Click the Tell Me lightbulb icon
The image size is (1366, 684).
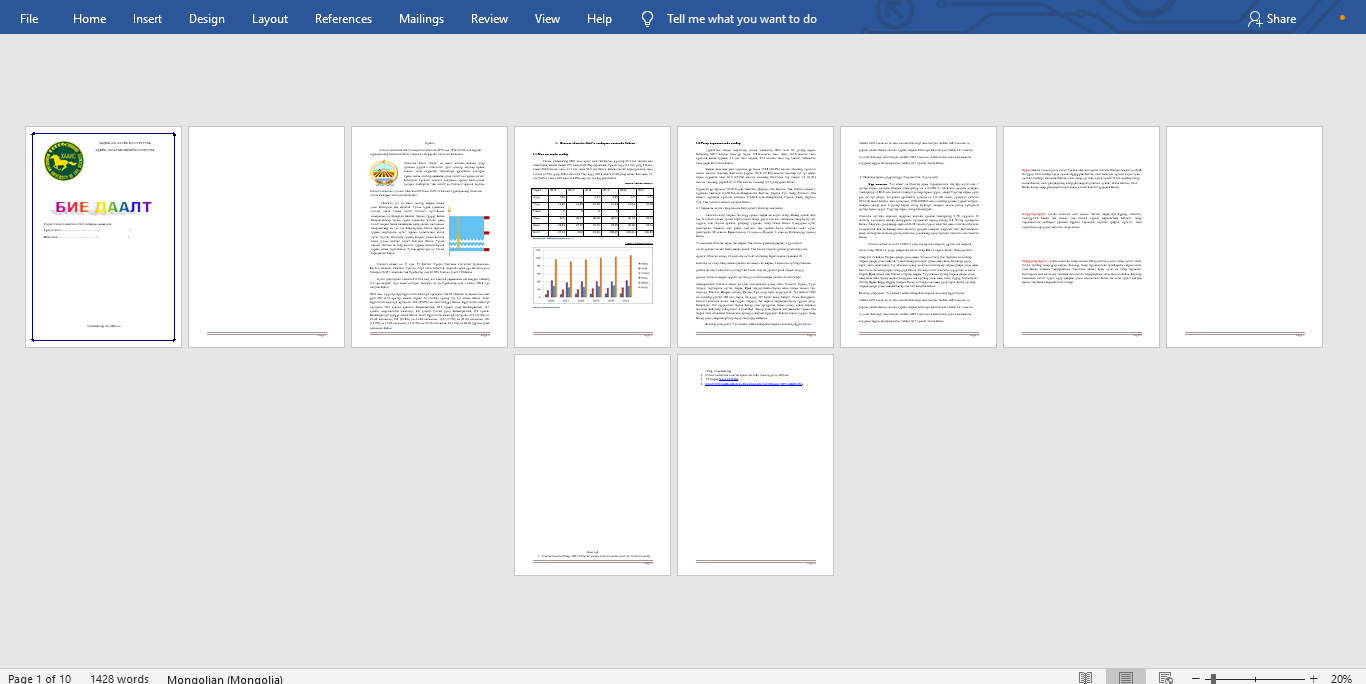pos(647,19)
